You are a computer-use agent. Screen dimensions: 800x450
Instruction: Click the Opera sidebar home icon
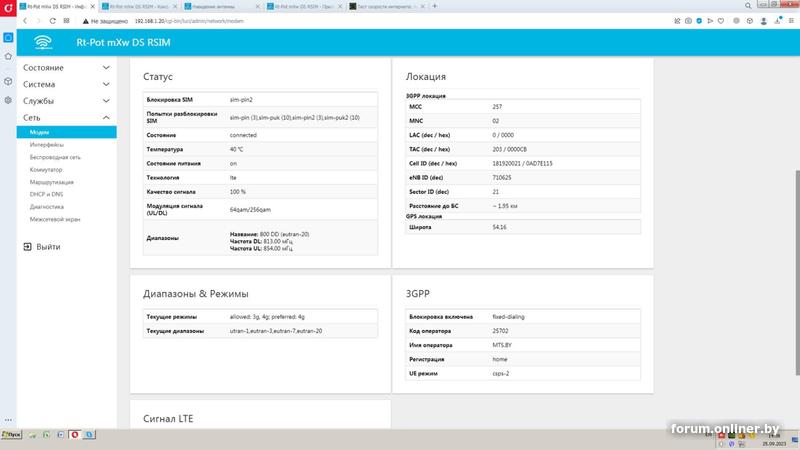click(x=8, y=57)
